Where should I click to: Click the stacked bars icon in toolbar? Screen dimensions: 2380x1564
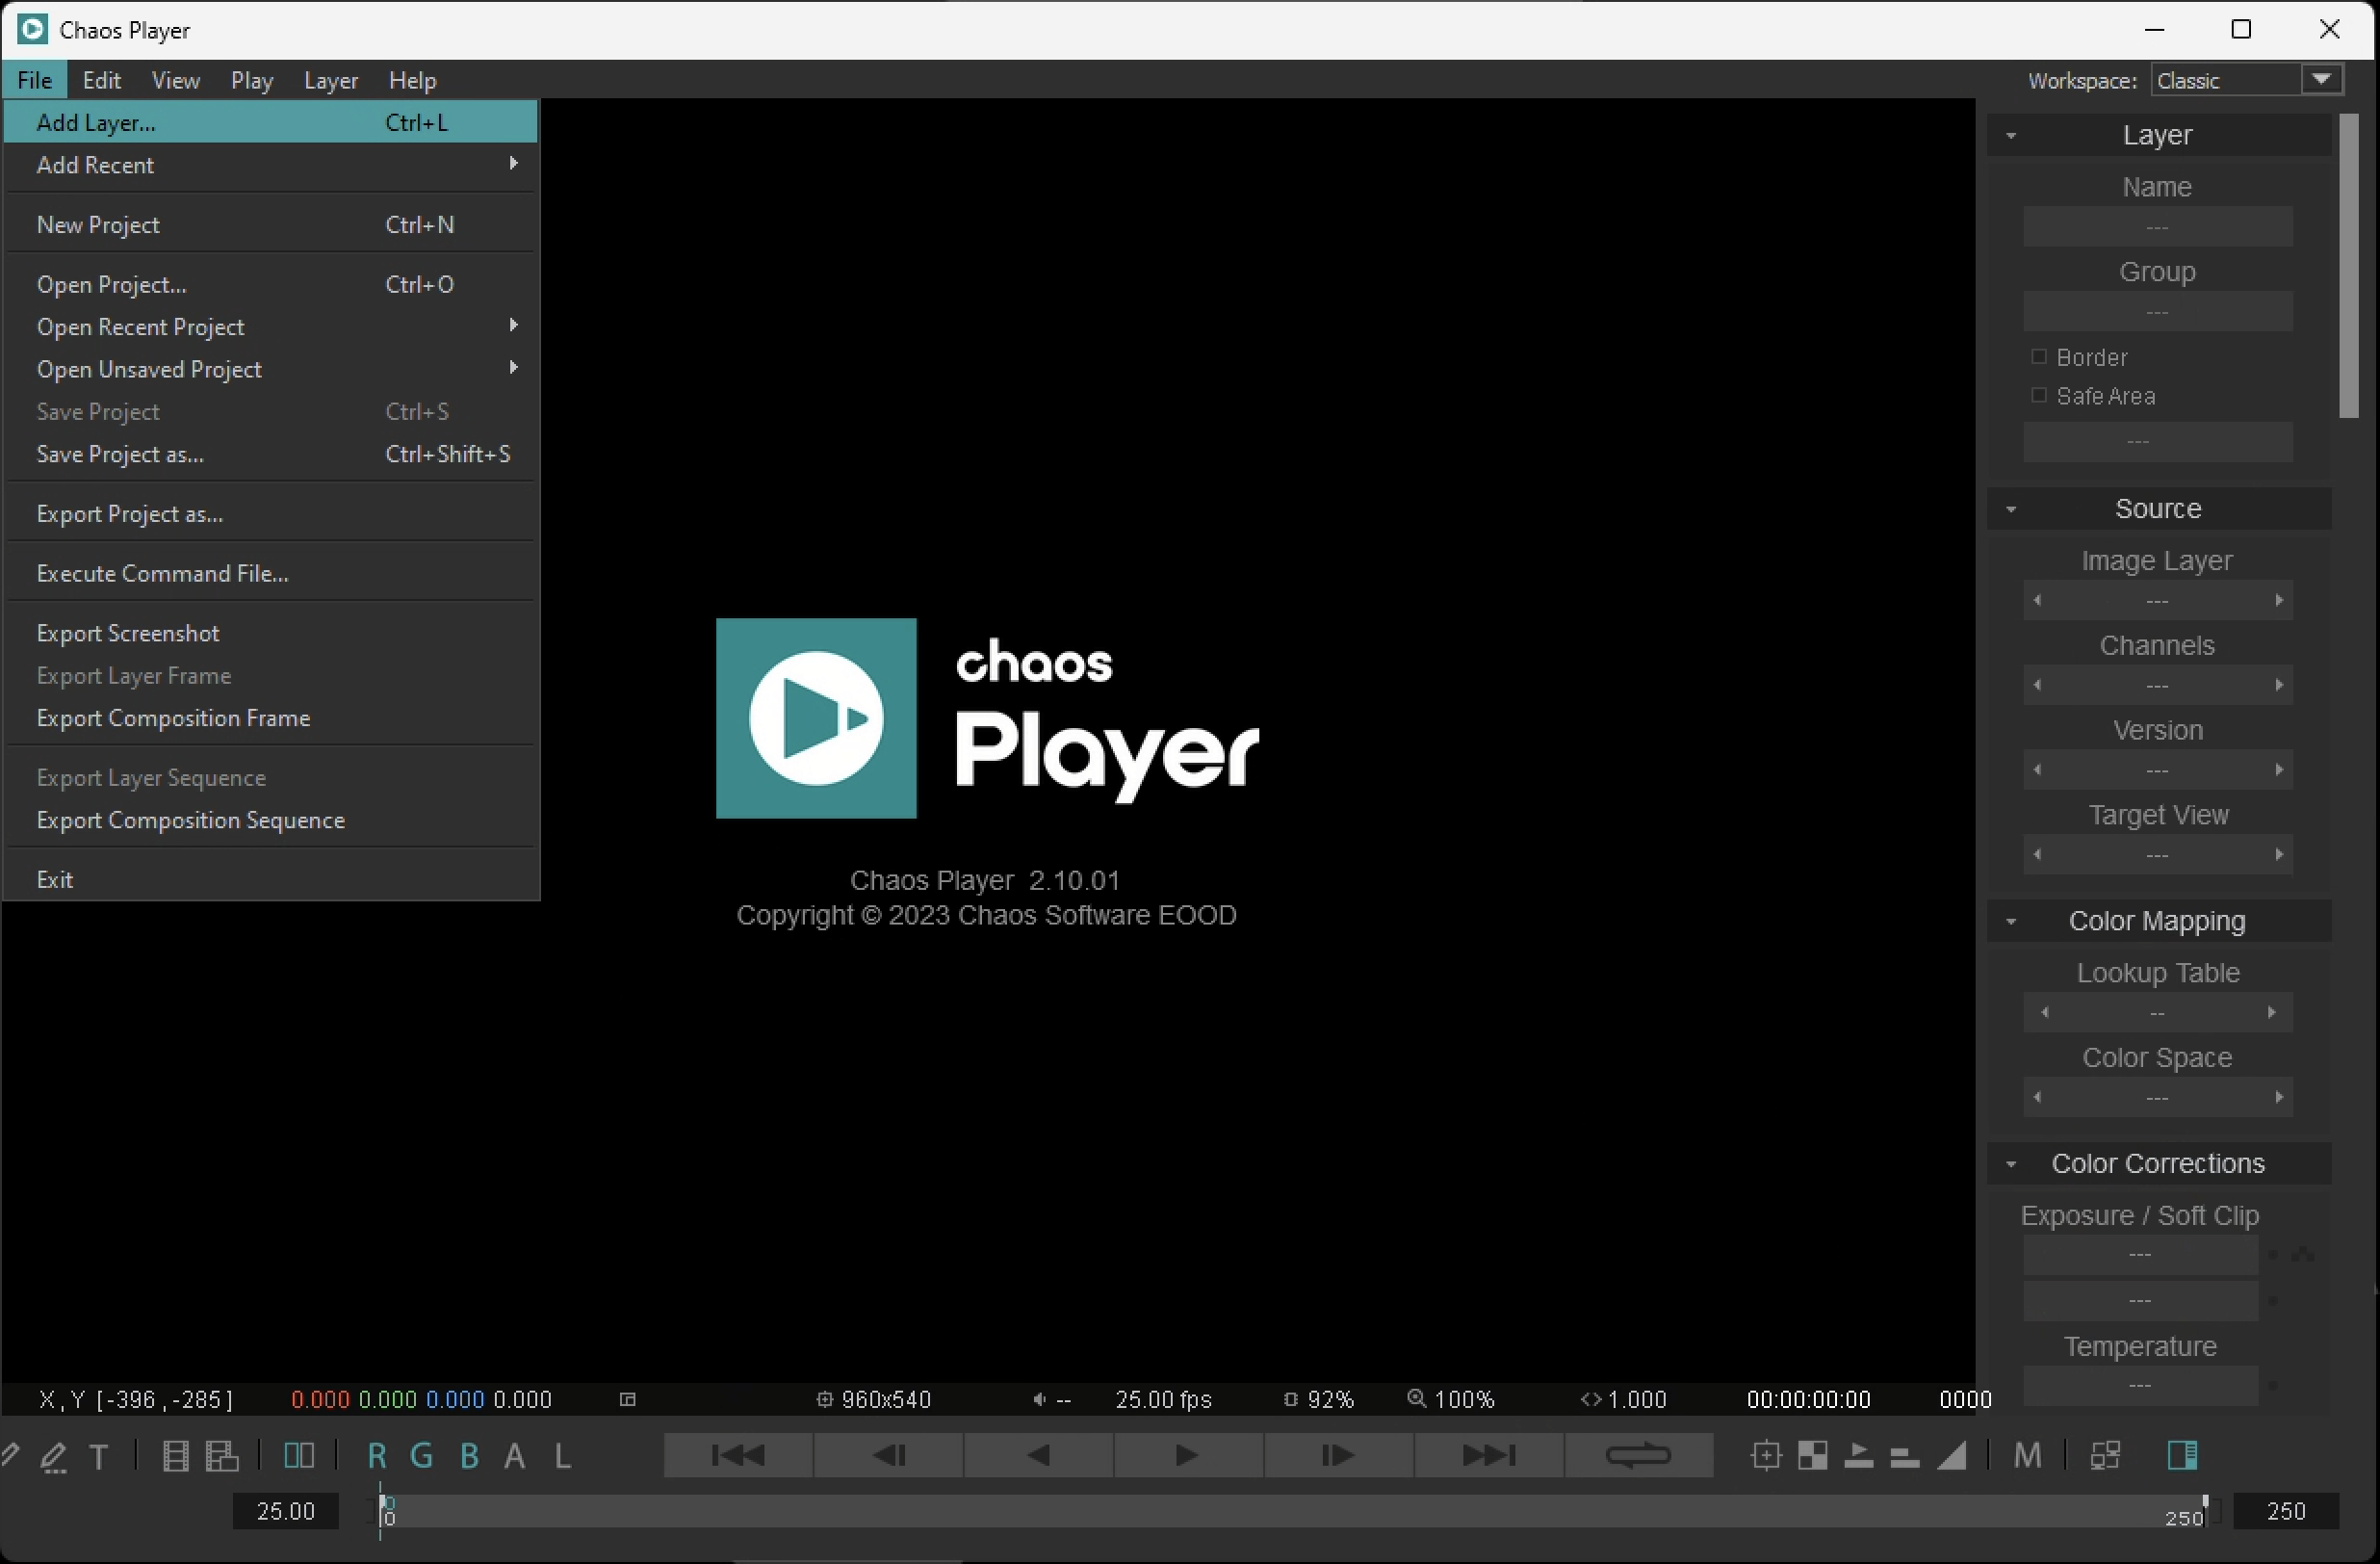[x=1904, y=1457]
